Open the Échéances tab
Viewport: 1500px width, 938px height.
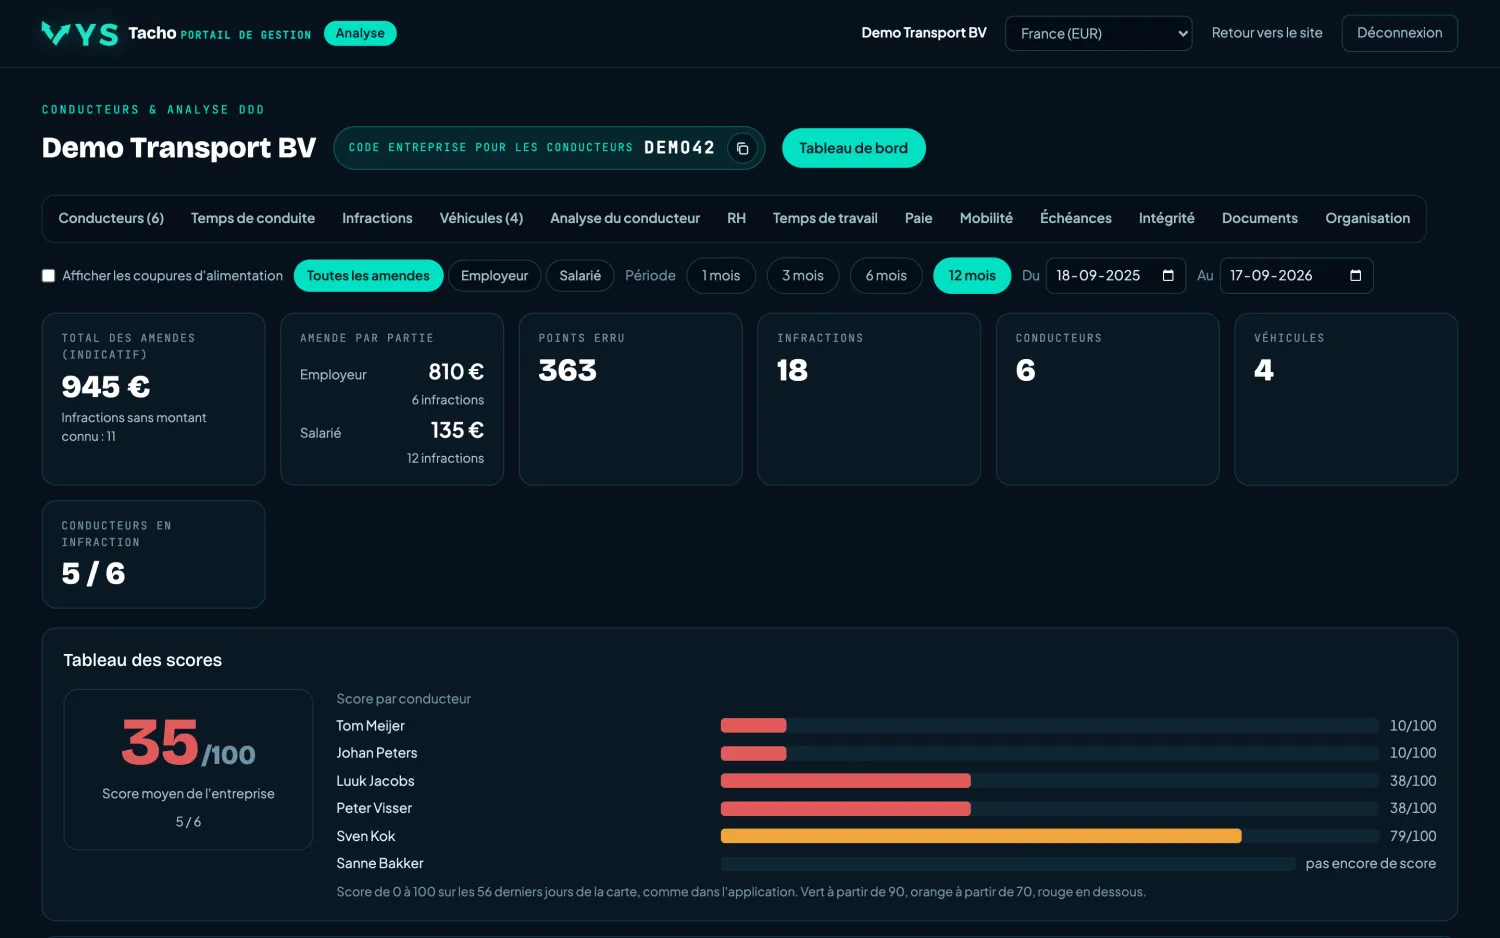pyautogui.click(x=1076, y=218)
